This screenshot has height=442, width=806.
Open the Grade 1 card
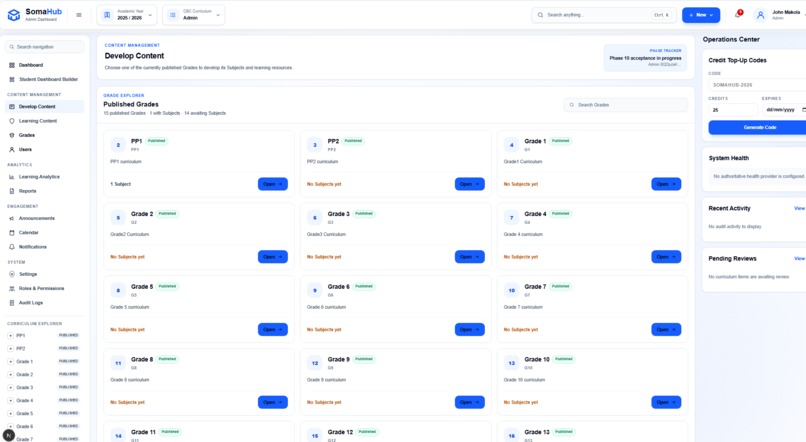pyautogui.click(x=666, y=184)
